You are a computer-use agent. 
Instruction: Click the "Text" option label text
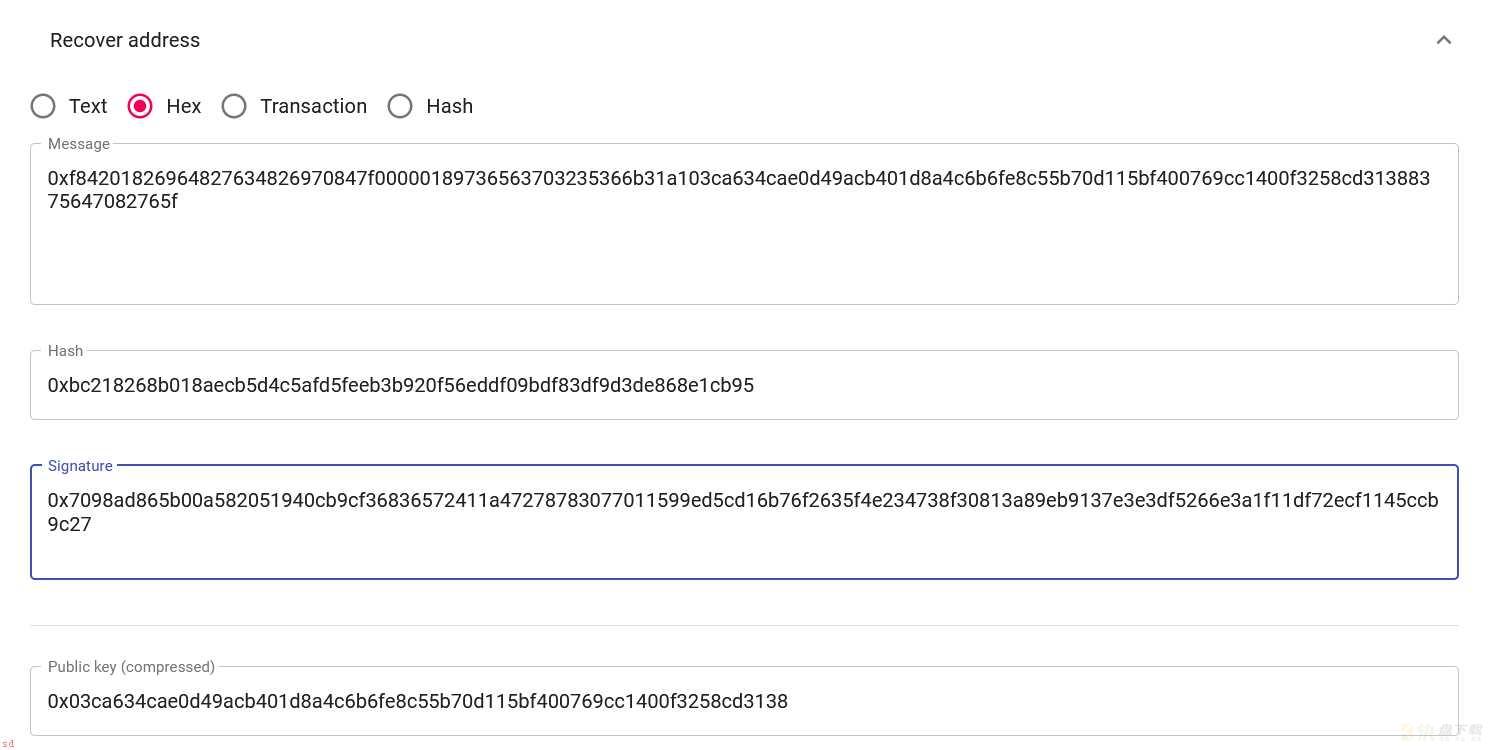(88, 106)
